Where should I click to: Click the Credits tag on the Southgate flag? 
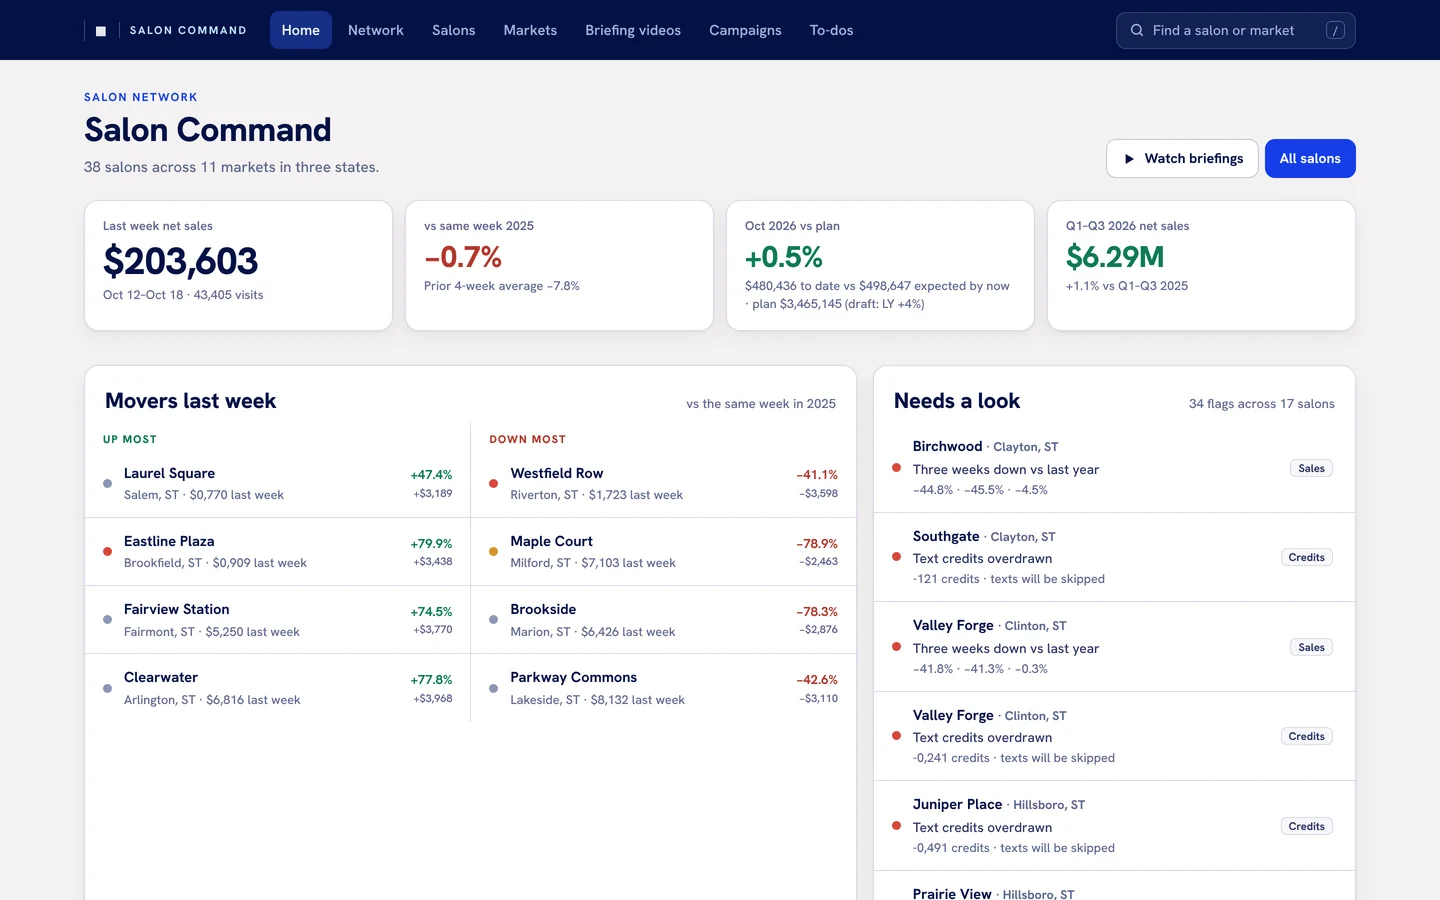pos(1306,557)
